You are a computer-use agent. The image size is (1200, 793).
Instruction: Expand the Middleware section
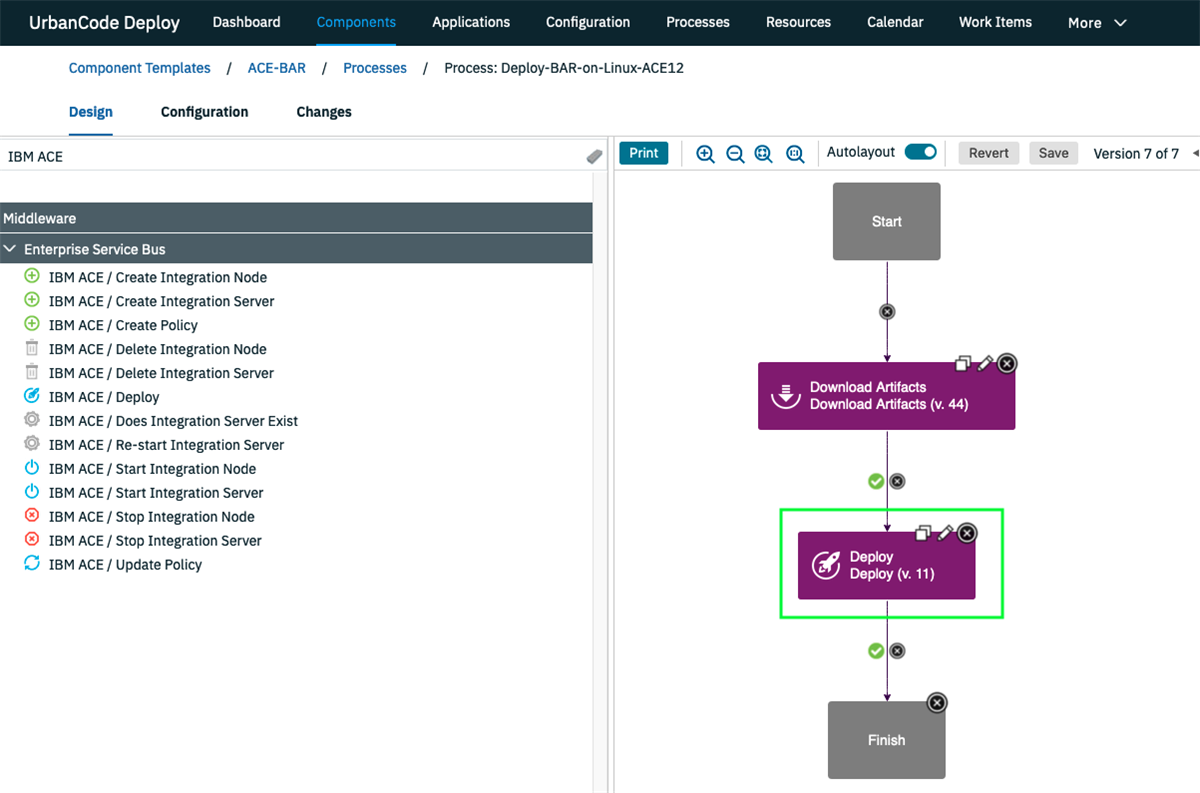coord(40,218)
